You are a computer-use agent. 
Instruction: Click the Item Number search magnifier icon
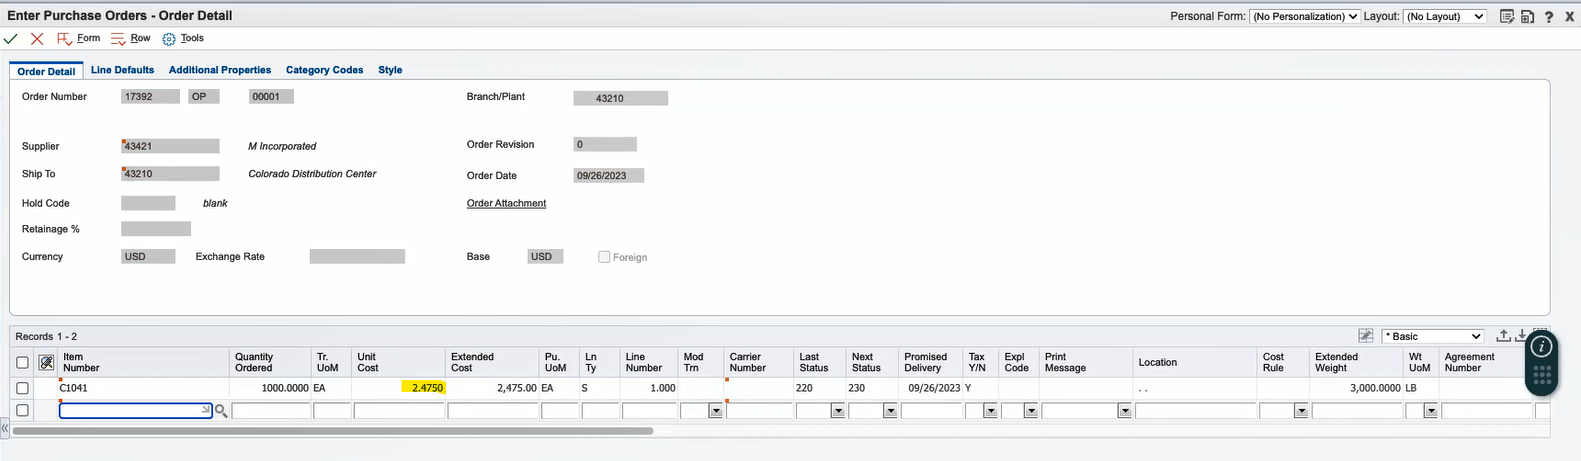(221, 411)
